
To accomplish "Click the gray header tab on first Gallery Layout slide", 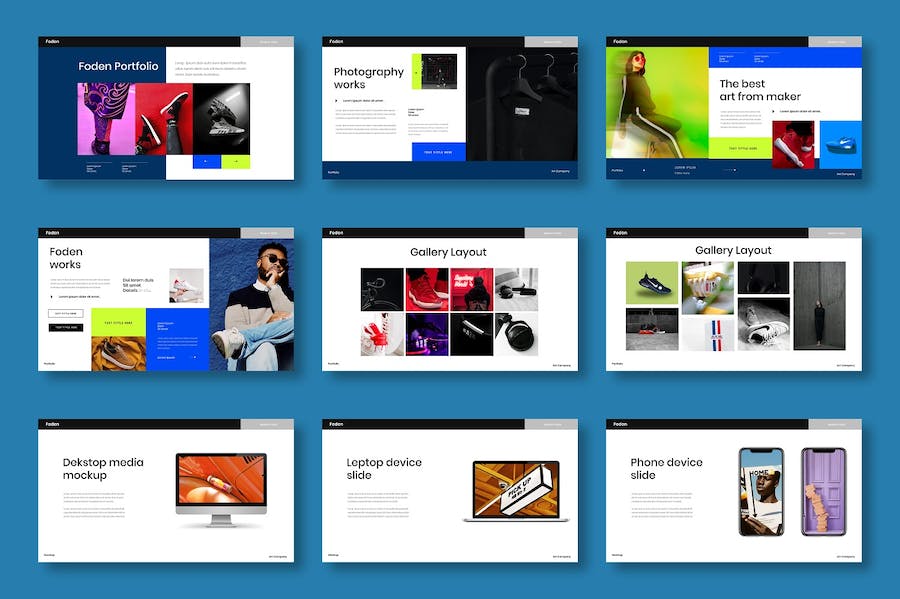I will (552, 233).
